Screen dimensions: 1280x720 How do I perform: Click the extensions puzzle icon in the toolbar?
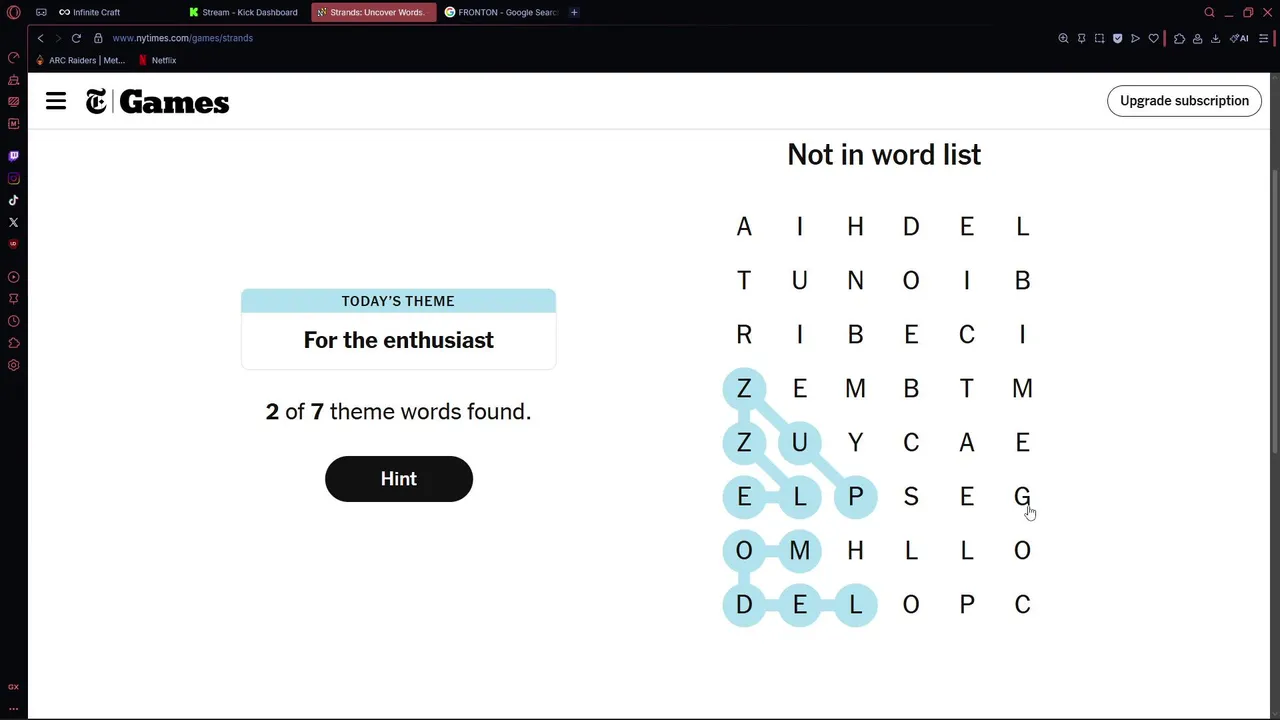(1179, 38)
